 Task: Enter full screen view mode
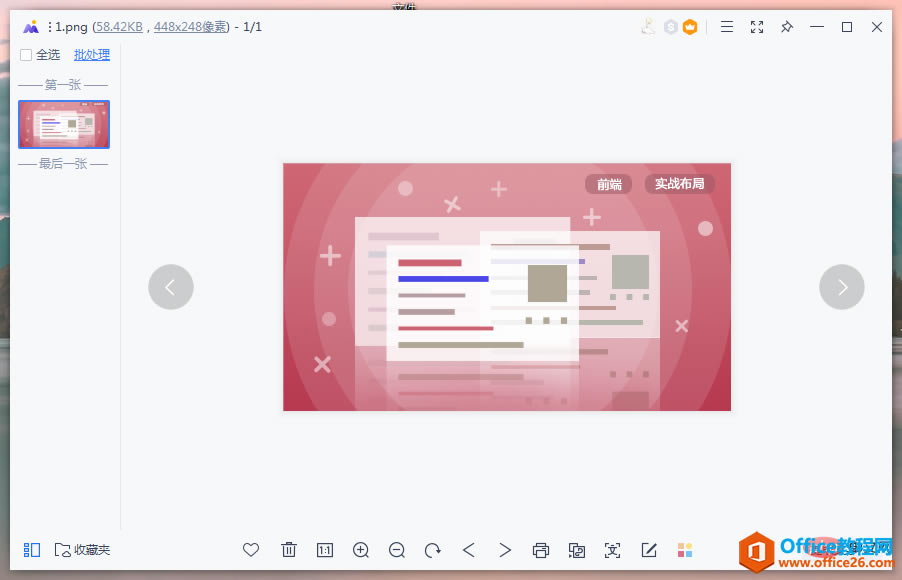pyautogui.click(x=757, y=26)
